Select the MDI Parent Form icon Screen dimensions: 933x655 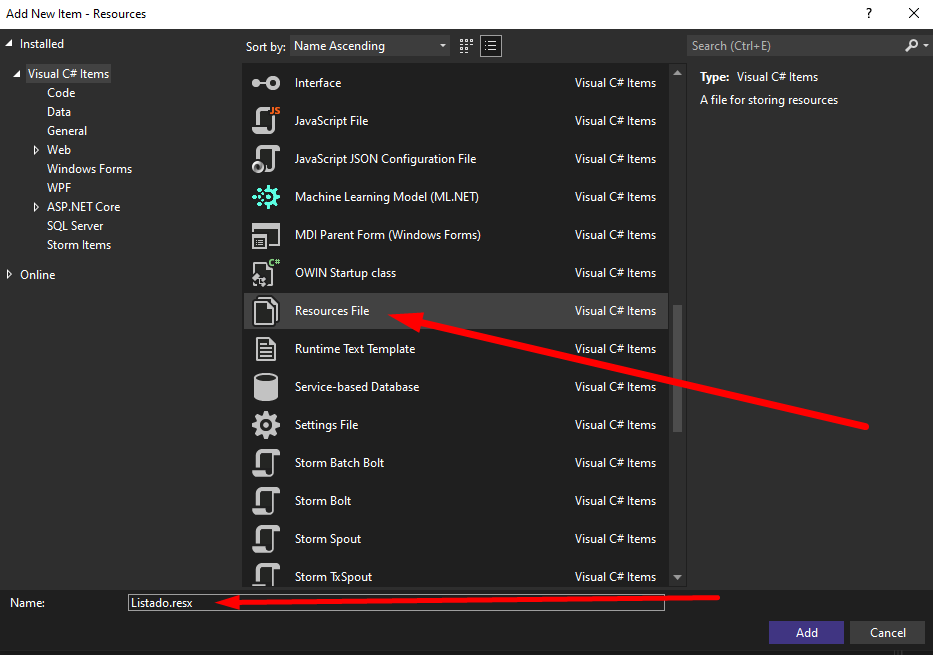click(x=266, y=235)
